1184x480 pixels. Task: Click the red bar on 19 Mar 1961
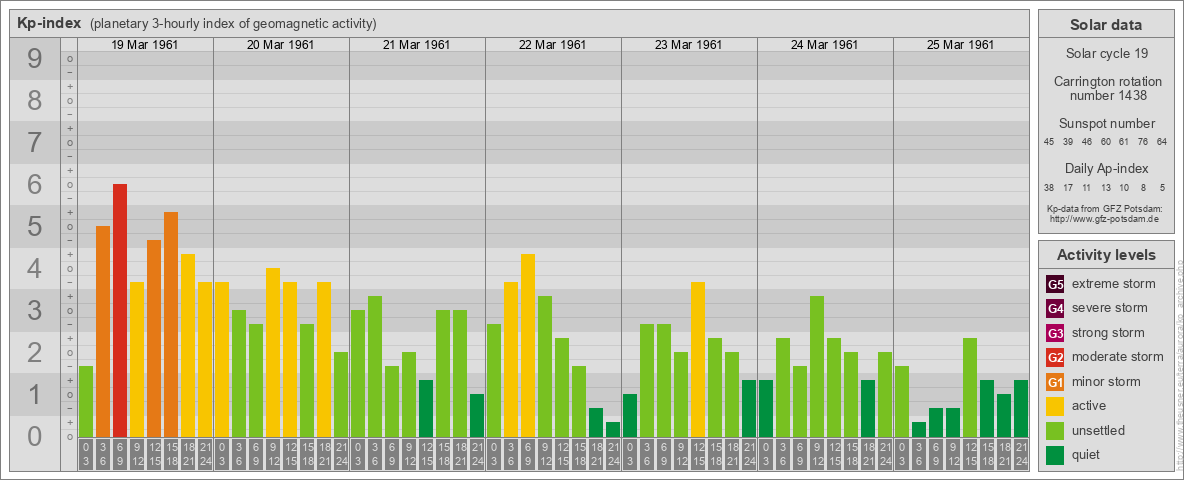click(120, 310)
